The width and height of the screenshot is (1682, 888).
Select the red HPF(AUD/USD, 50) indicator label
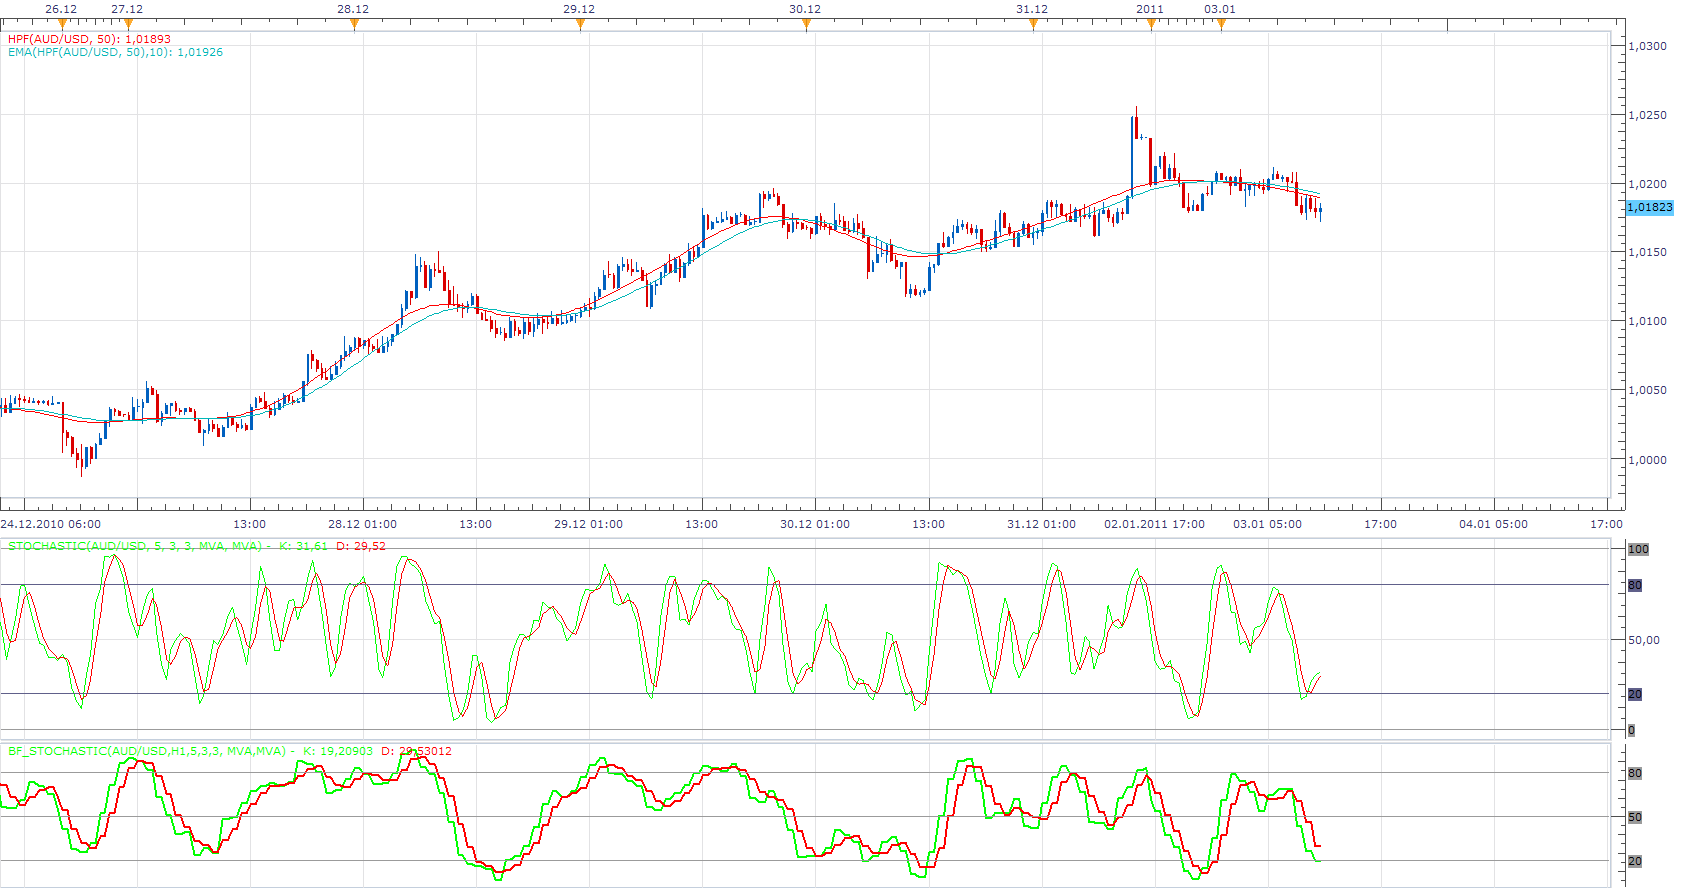coord(89,39)
